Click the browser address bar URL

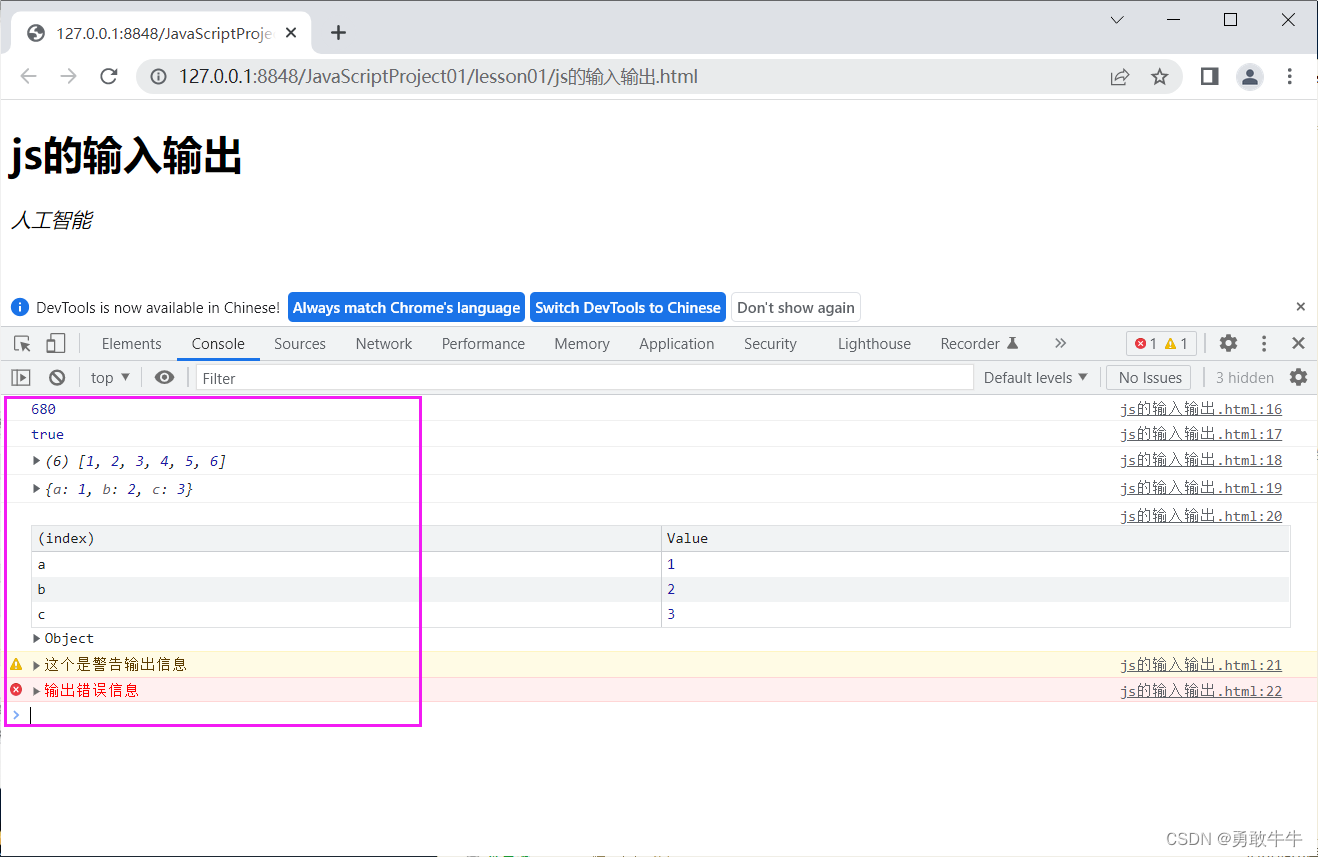tap(438, 77)
